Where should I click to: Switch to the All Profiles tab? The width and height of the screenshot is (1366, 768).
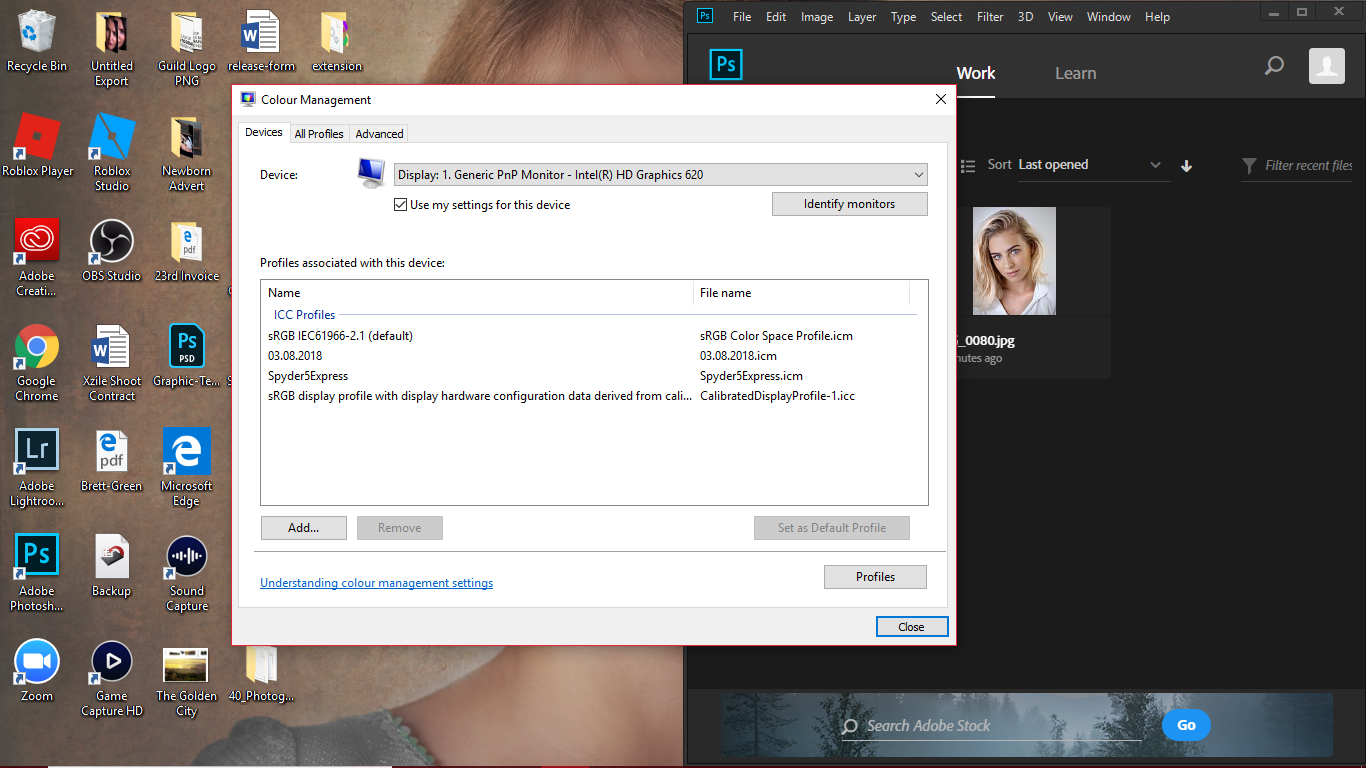[319, 134]
